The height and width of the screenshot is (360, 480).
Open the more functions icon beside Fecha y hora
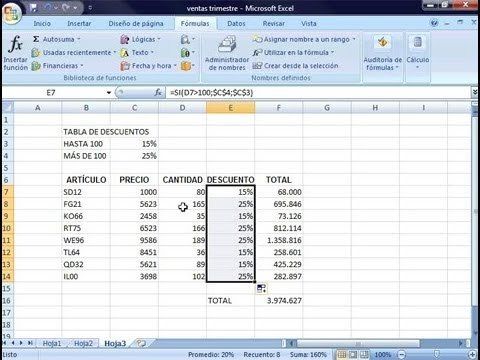pyautogui.click(x=187, y=66)
